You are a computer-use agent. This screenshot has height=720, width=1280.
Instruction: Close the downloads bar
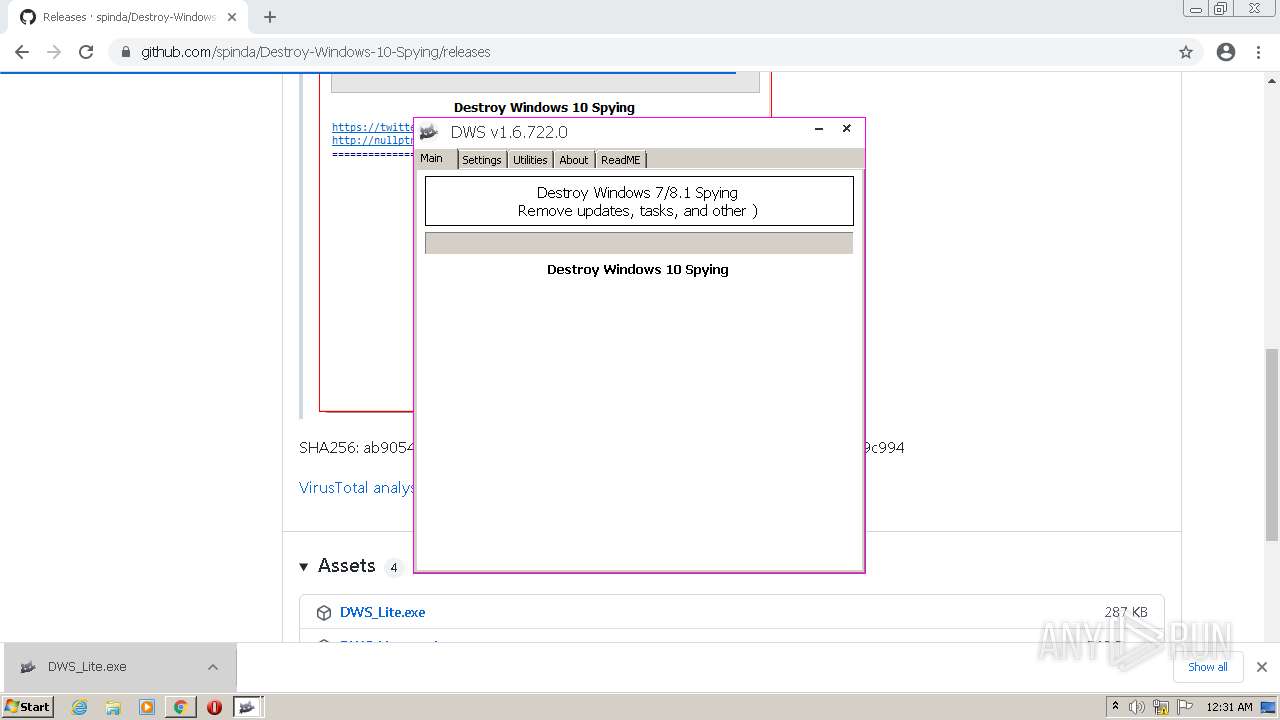point(1262,667)
